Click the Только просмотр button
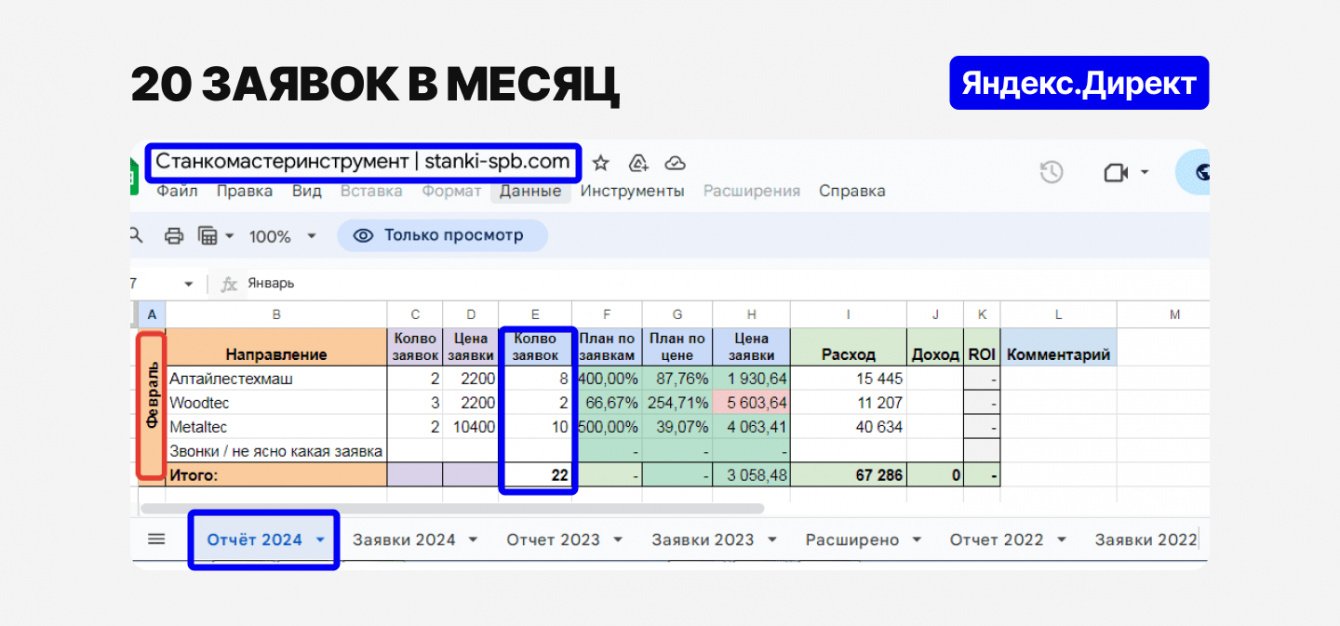Viewport: 1340px width, 626px height. [442, 236]
